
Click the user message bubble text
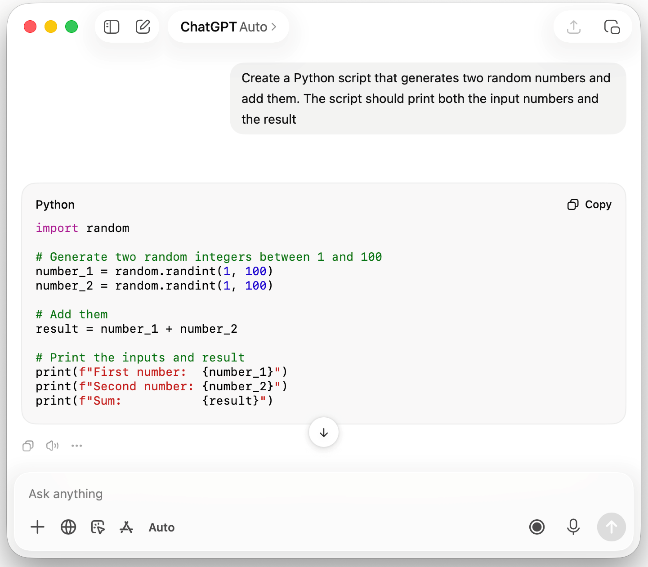428,99
